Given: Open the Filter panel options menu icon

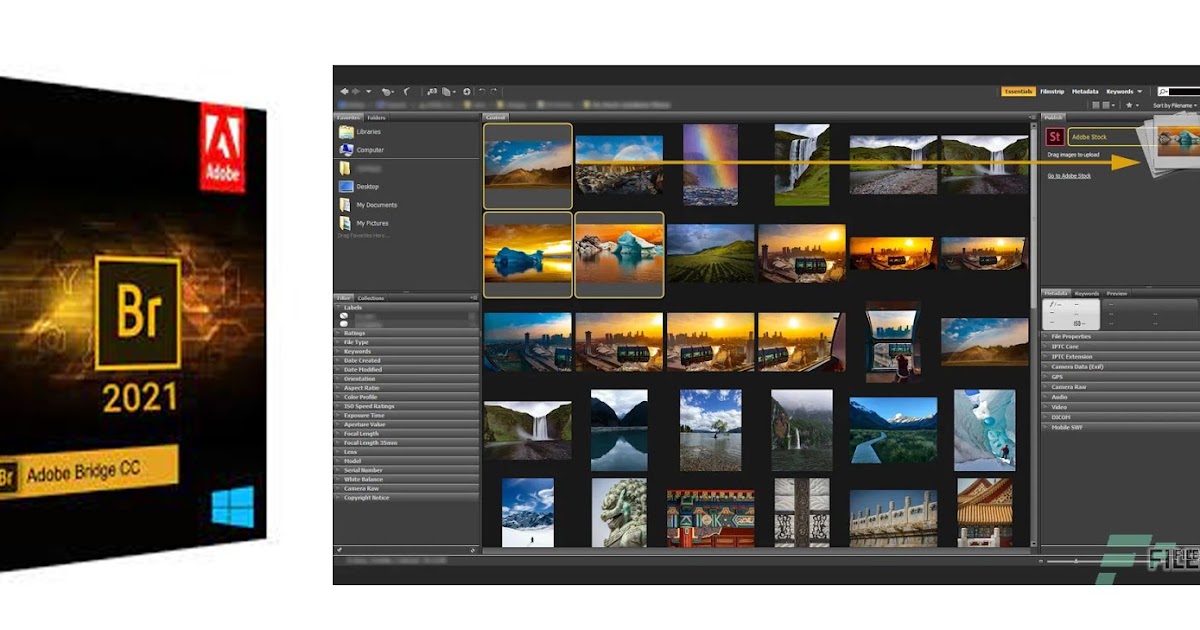Looking at the screenshot, I should (x=474, y=298).
